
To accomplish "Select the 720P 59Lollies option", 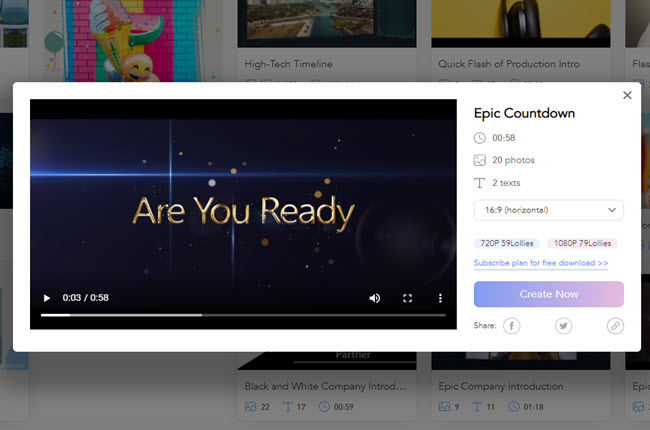I will click(507, 243).
